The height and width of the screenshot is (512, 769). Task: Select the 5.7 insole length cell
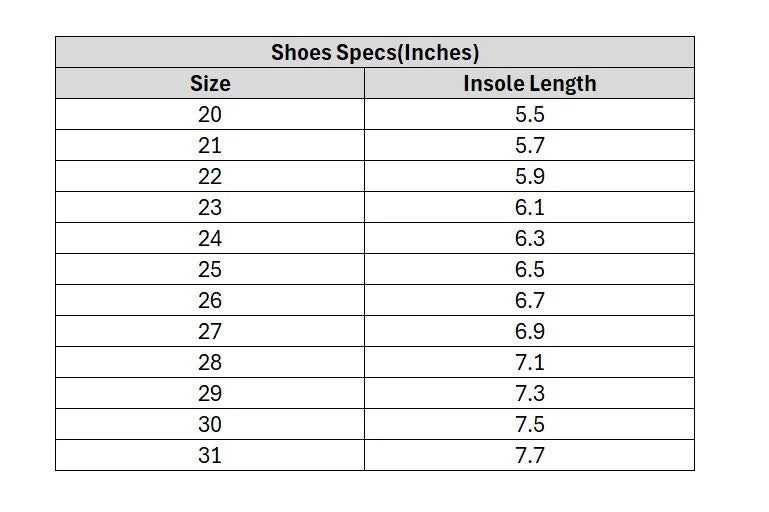click(530, 145)
